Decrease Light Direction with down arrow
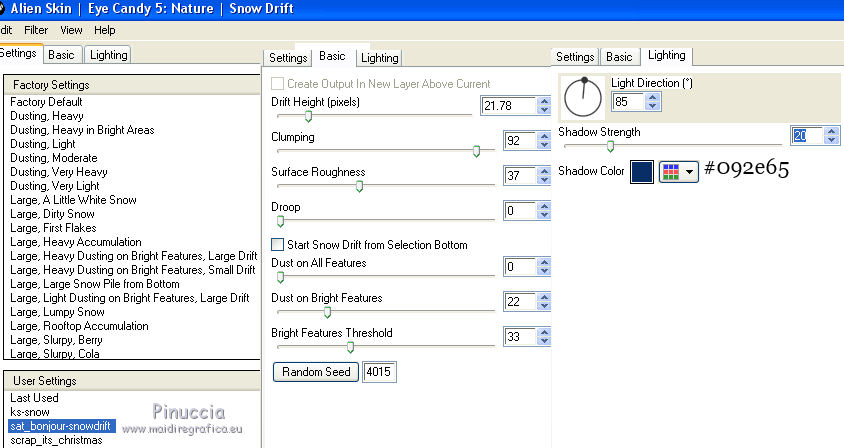Screen dimensions: 844x448 tap(653, 106)
